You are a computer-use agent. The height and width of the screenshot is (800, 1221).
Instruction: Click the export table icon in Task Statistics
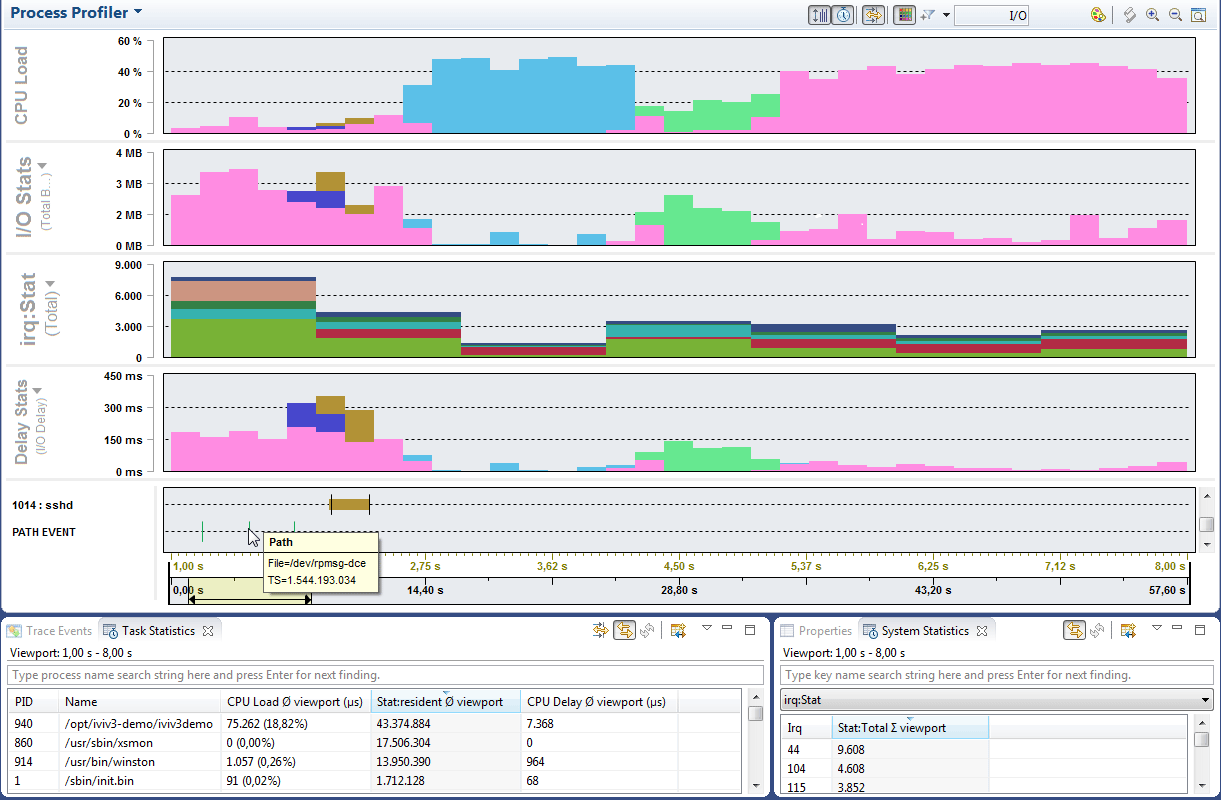pos(678,630)
